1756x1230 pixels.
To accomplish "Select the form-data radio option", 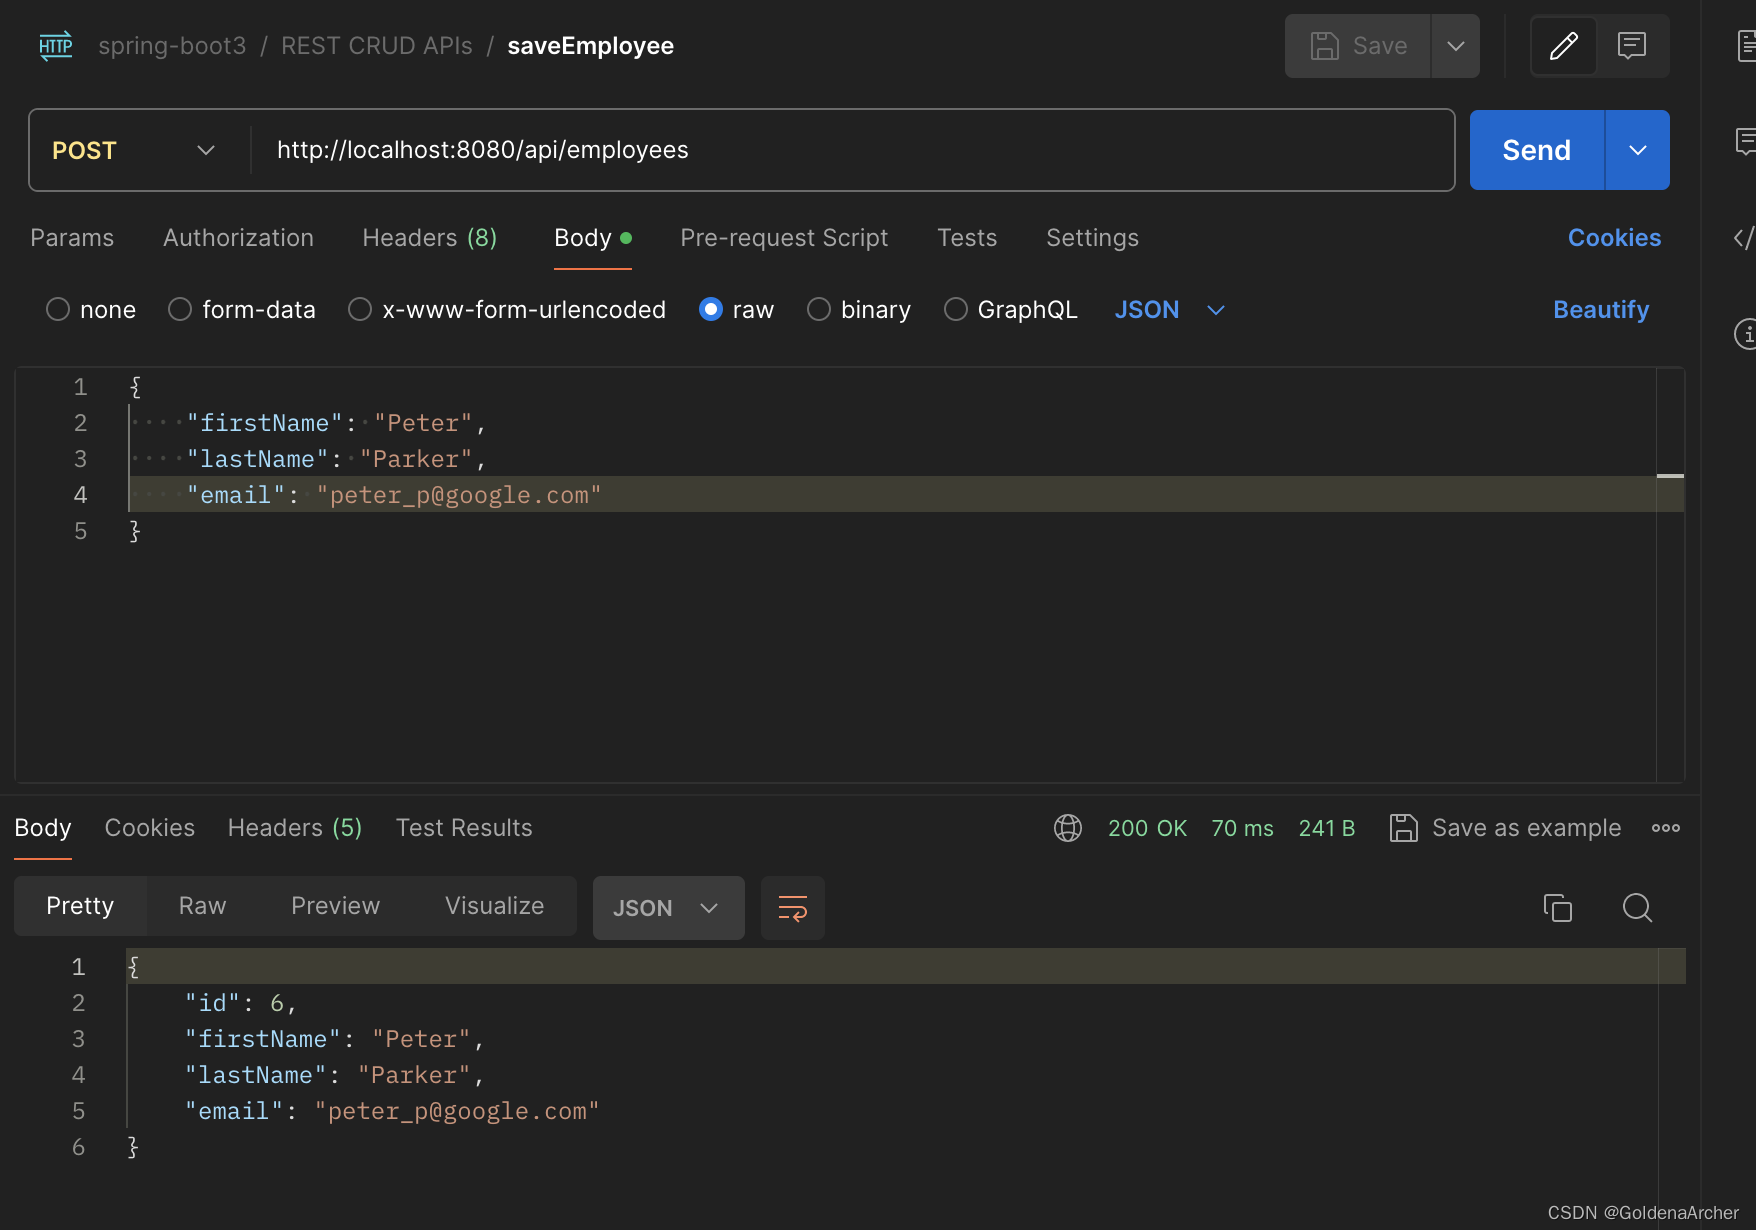I will pyautogui.click(x=180, y=310).
